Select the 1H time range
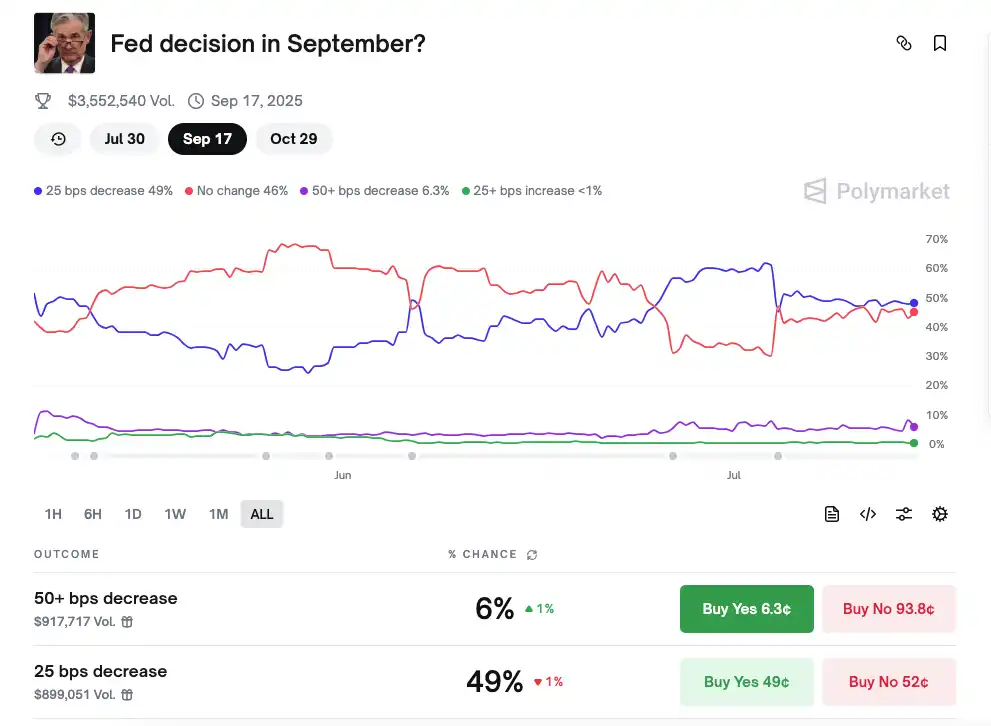Viewport: 991px width, 726px height. [x=53, y=514]
